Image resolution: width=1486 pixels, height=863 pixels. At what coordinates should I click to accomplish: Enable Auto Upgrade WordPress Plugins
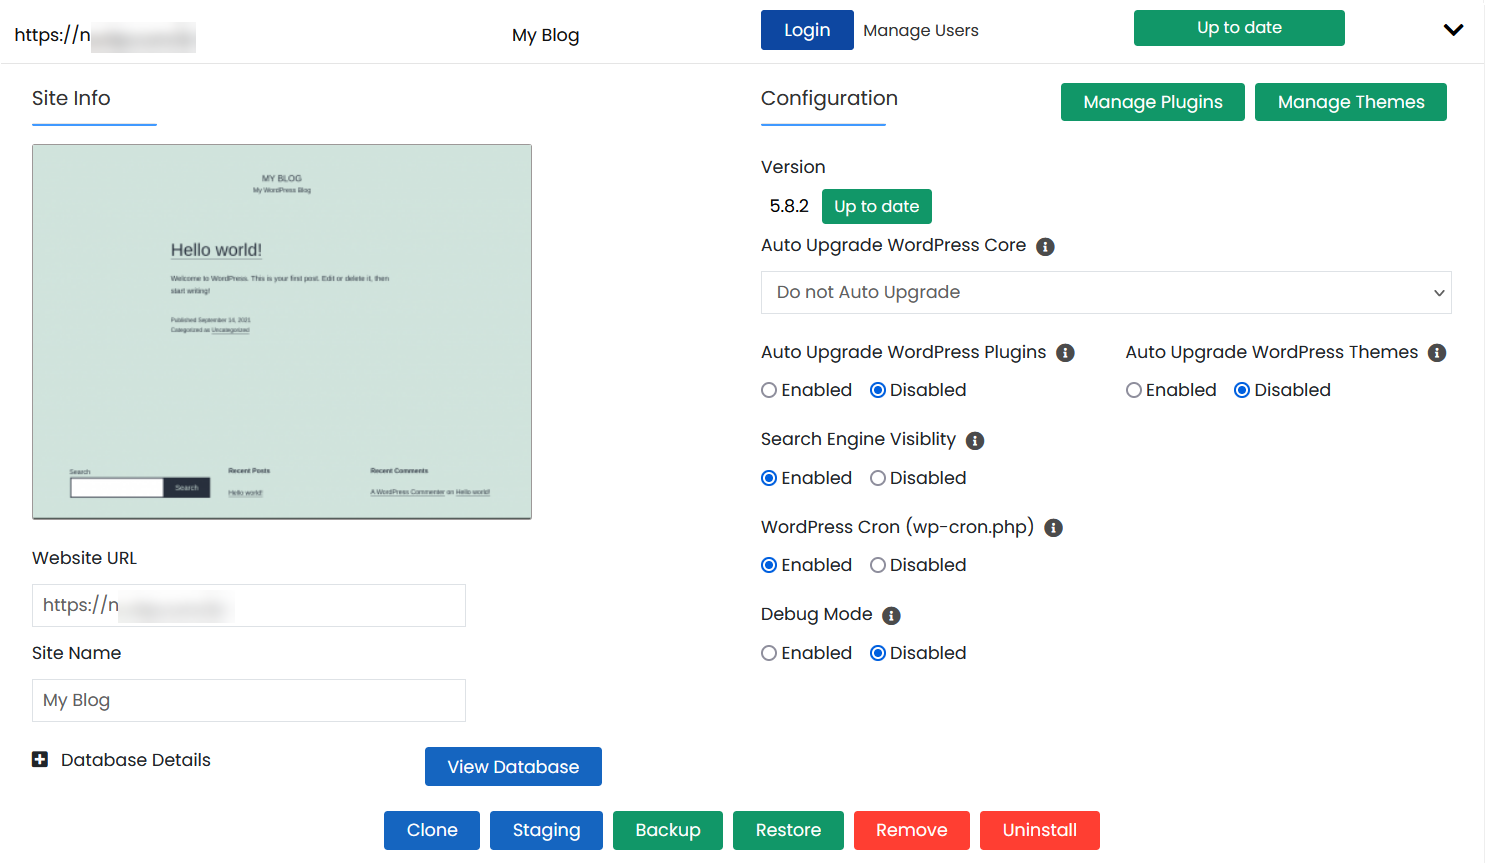(x=768, y=390)
